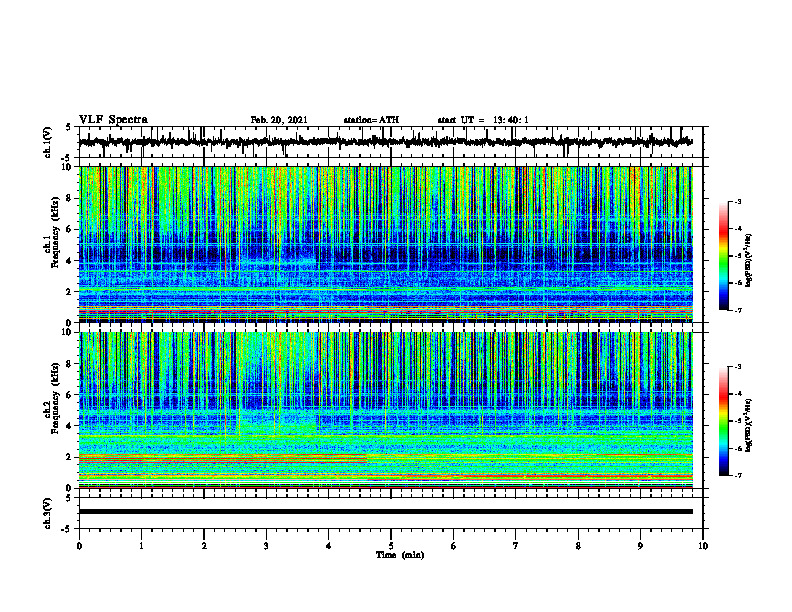
Task: Click the "6" time axis tick label
Action: tap(454, 546)
